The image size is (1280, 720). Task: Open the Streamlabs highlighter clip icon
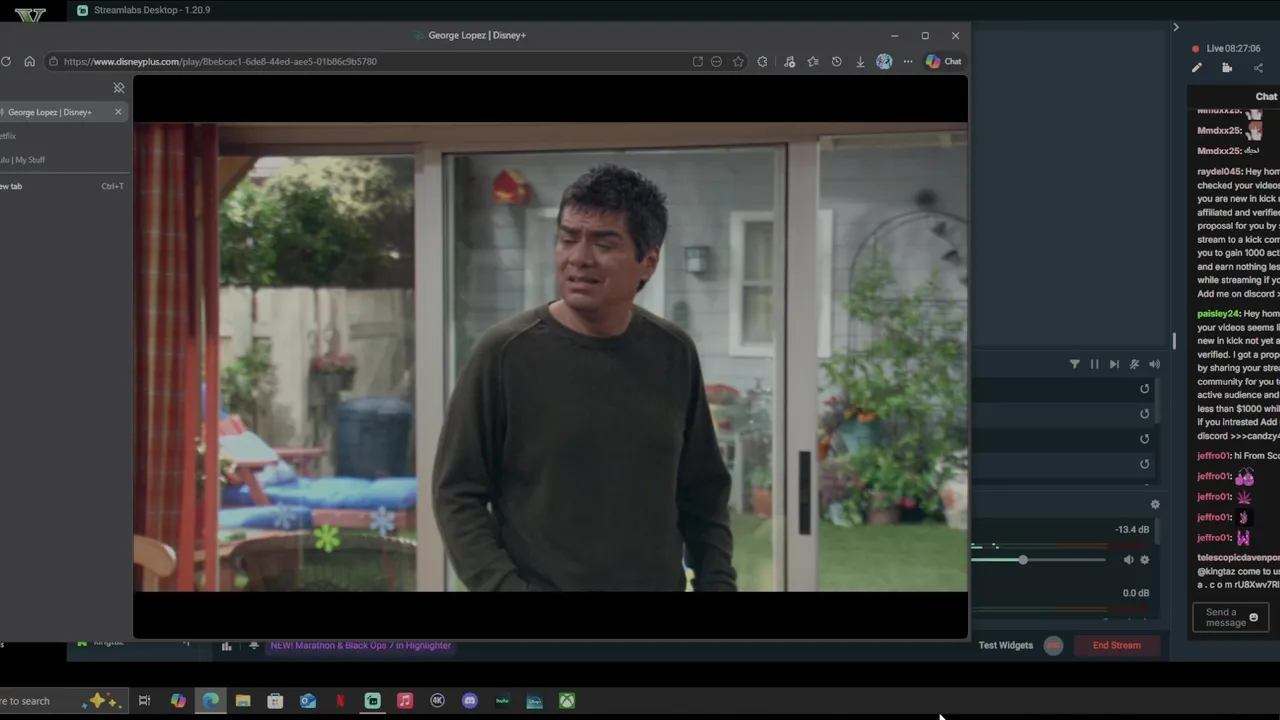pos(1227,68)
